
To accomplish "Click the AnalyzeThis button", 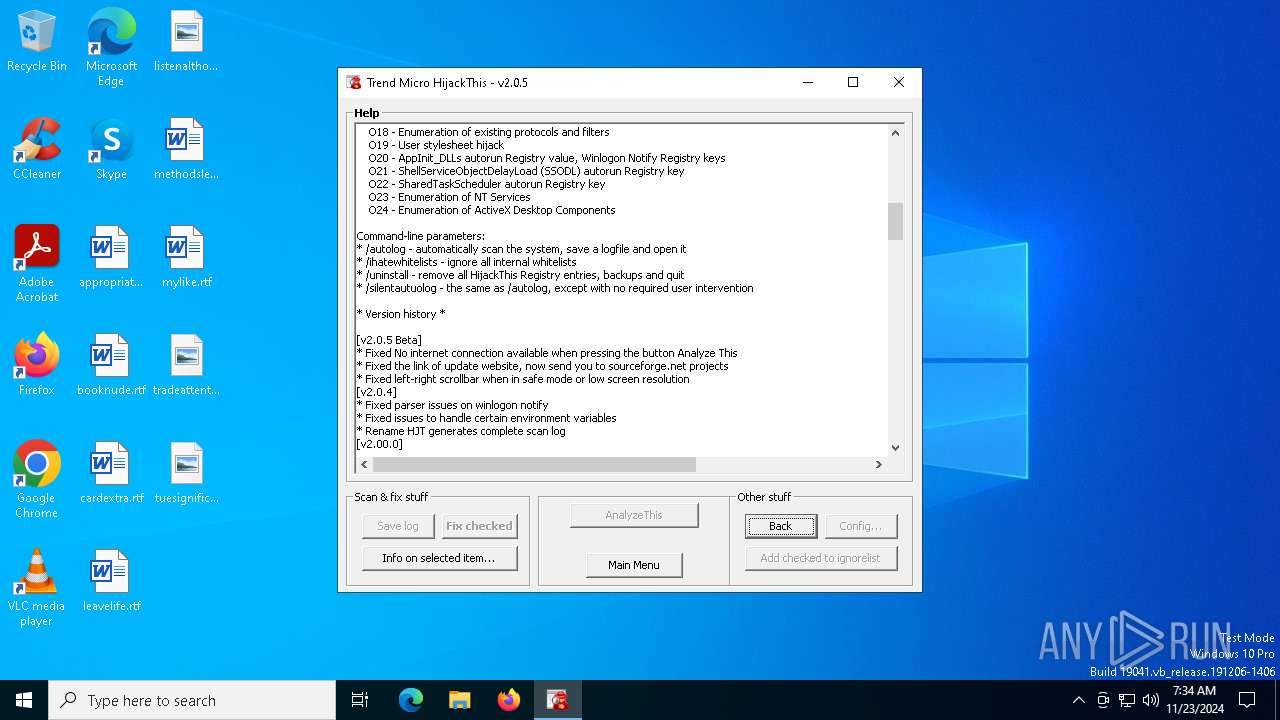I will 634,515.
